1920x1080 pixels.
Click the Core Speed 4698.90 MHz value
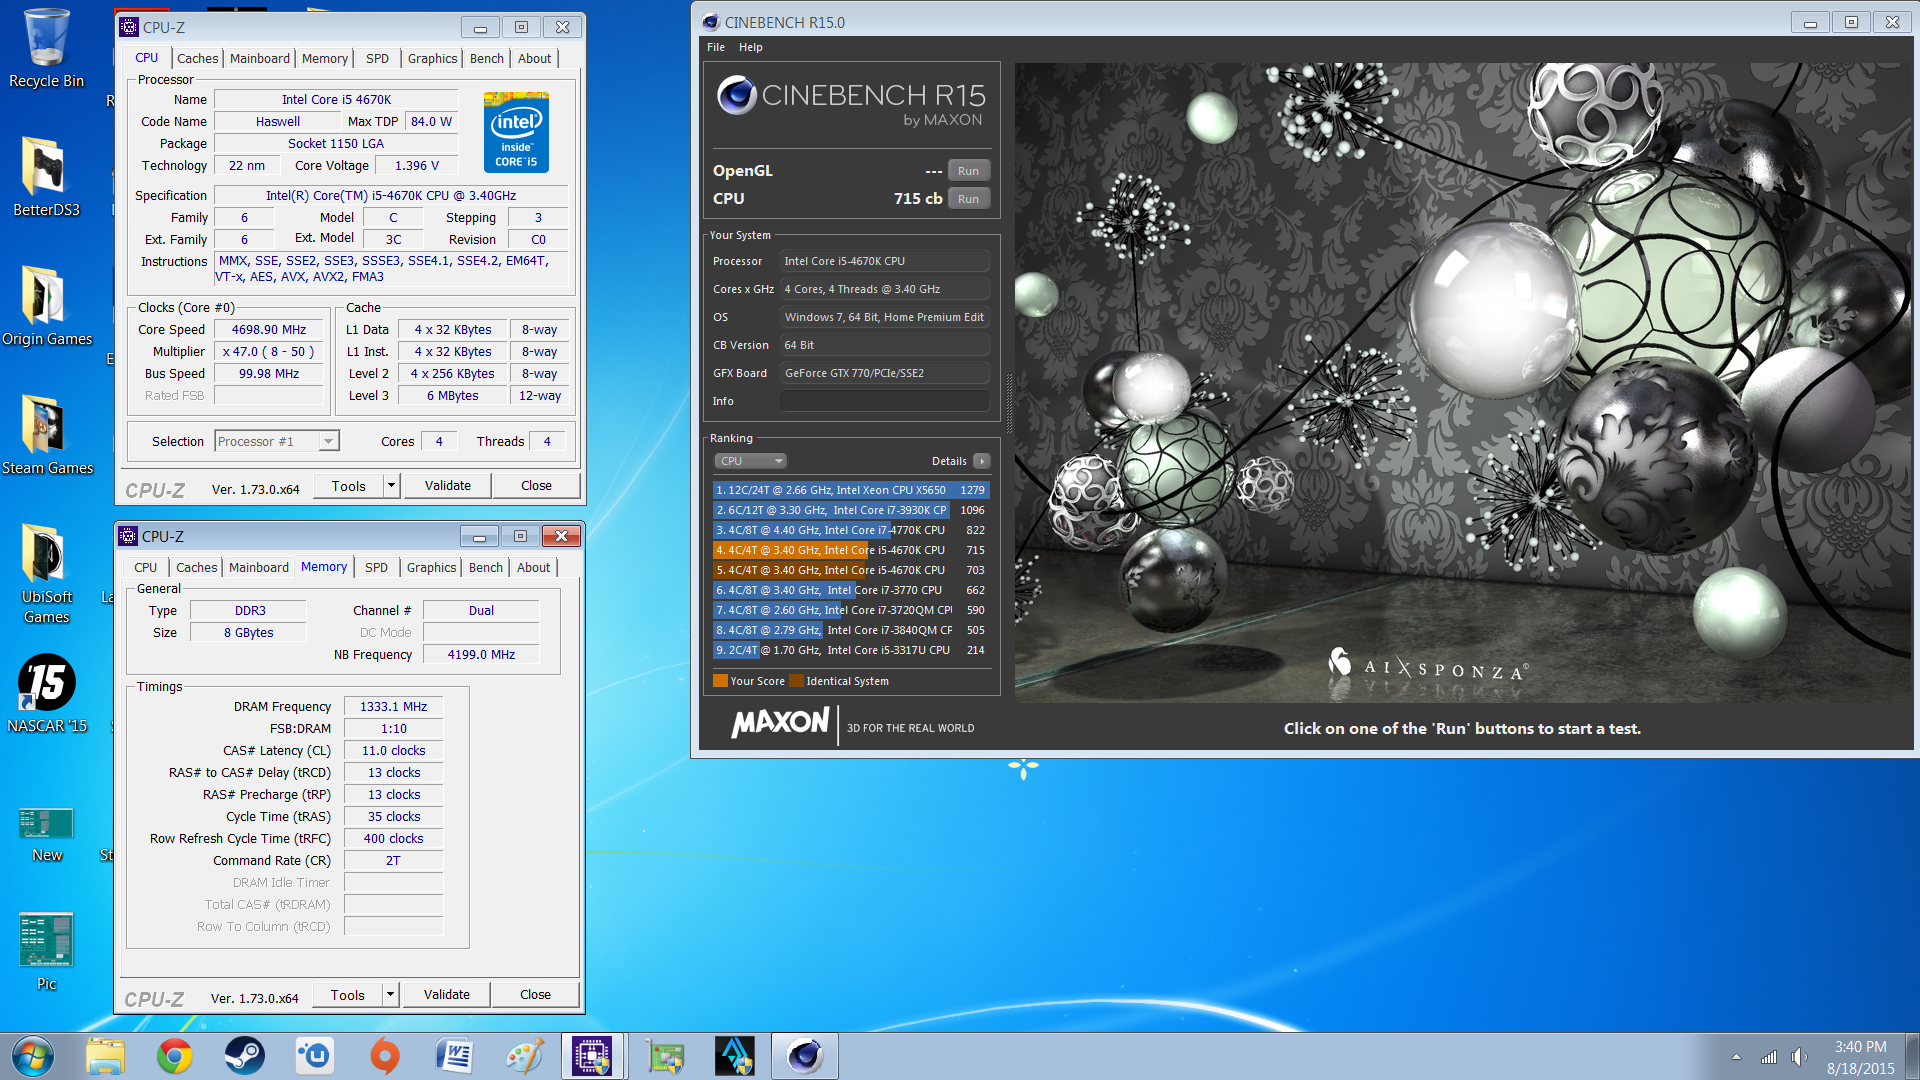[x=269, y=329]
